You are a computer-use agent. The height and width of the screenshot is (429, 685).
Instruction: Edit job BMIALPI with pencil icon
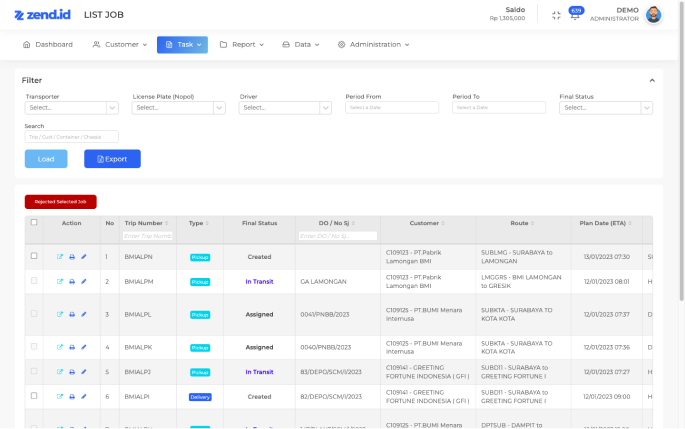84,397
